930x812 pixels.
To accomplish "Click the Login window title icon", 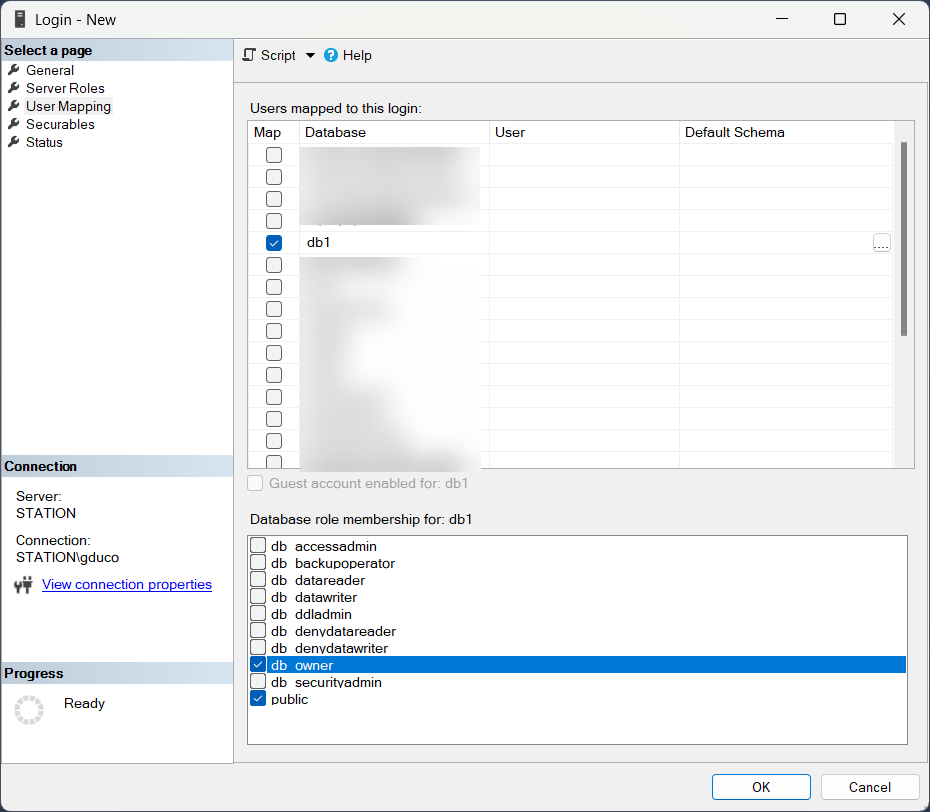I will (x=20, y=20).
